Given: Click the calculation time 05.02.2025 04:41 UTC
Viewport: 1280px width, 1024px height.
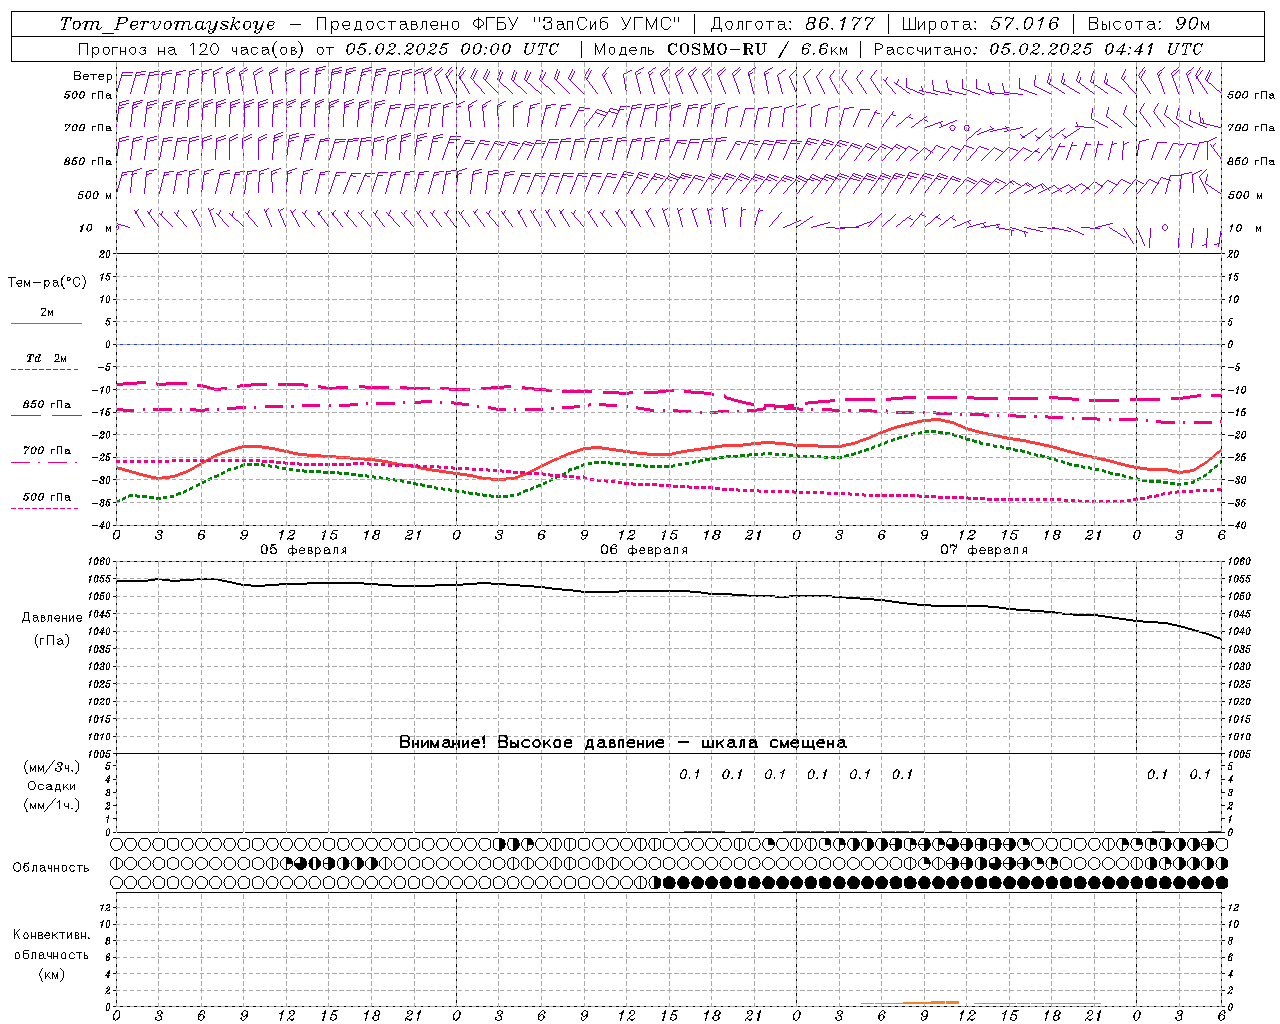Looking at the screenshot, I should click(x=1096, y=49).
